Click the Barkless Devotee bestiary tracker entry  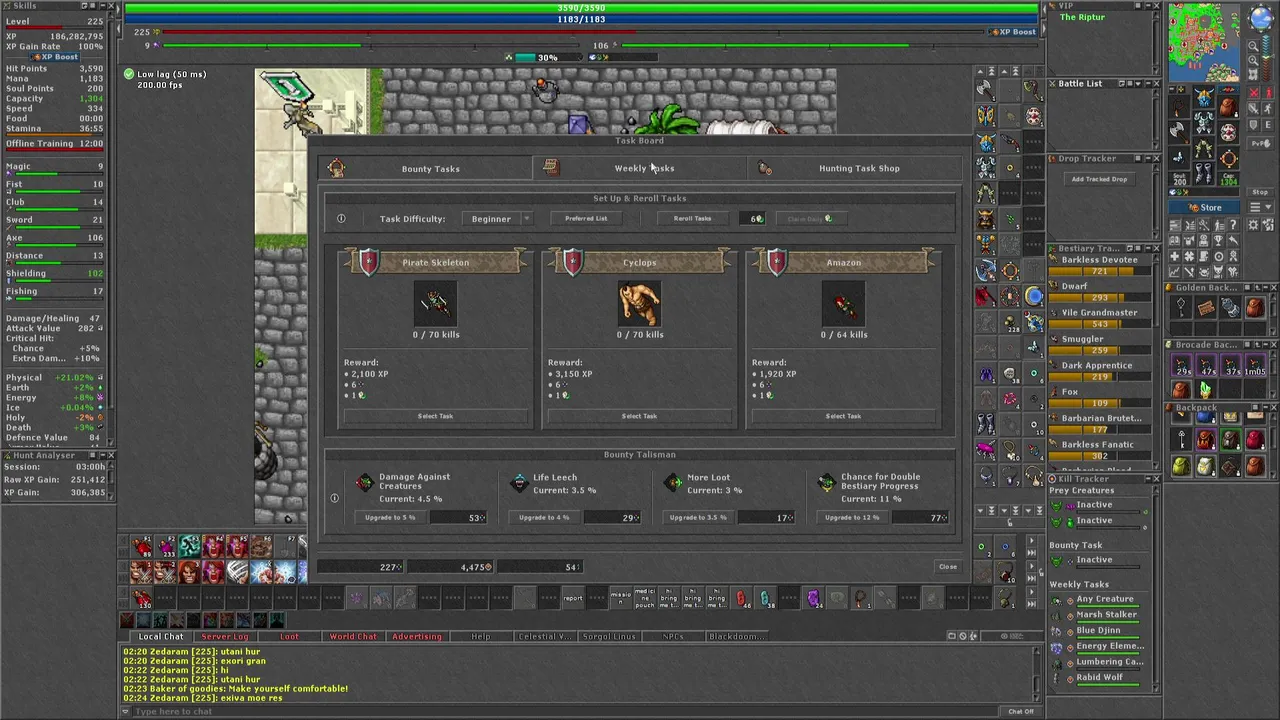[x=1099, y=265]
